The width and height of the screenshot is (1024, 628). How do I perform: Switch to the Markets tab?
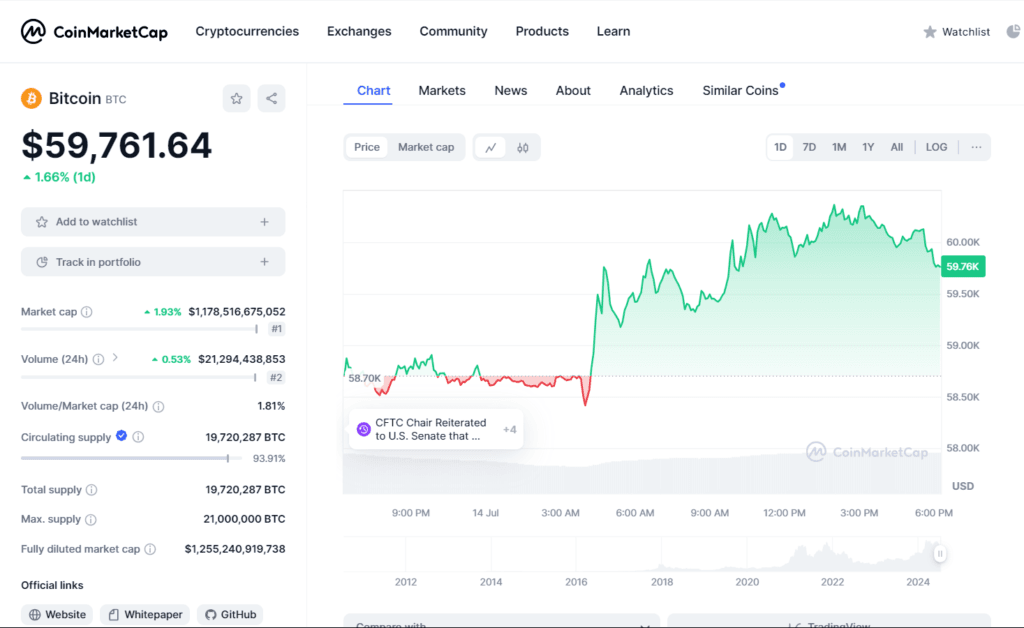click(x=442, y=91)
